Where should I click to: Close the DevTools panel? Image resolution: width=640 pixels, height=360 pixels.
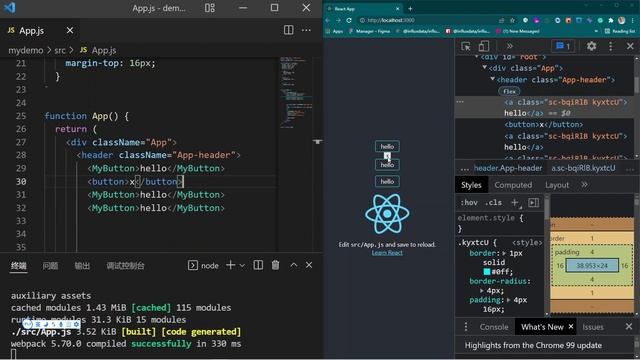630,46
